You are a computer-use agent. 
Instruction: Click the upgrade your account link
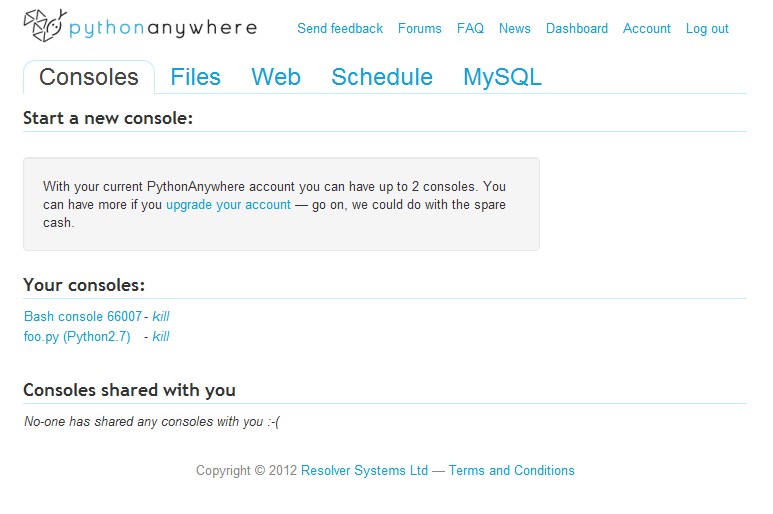click(228, 205)
